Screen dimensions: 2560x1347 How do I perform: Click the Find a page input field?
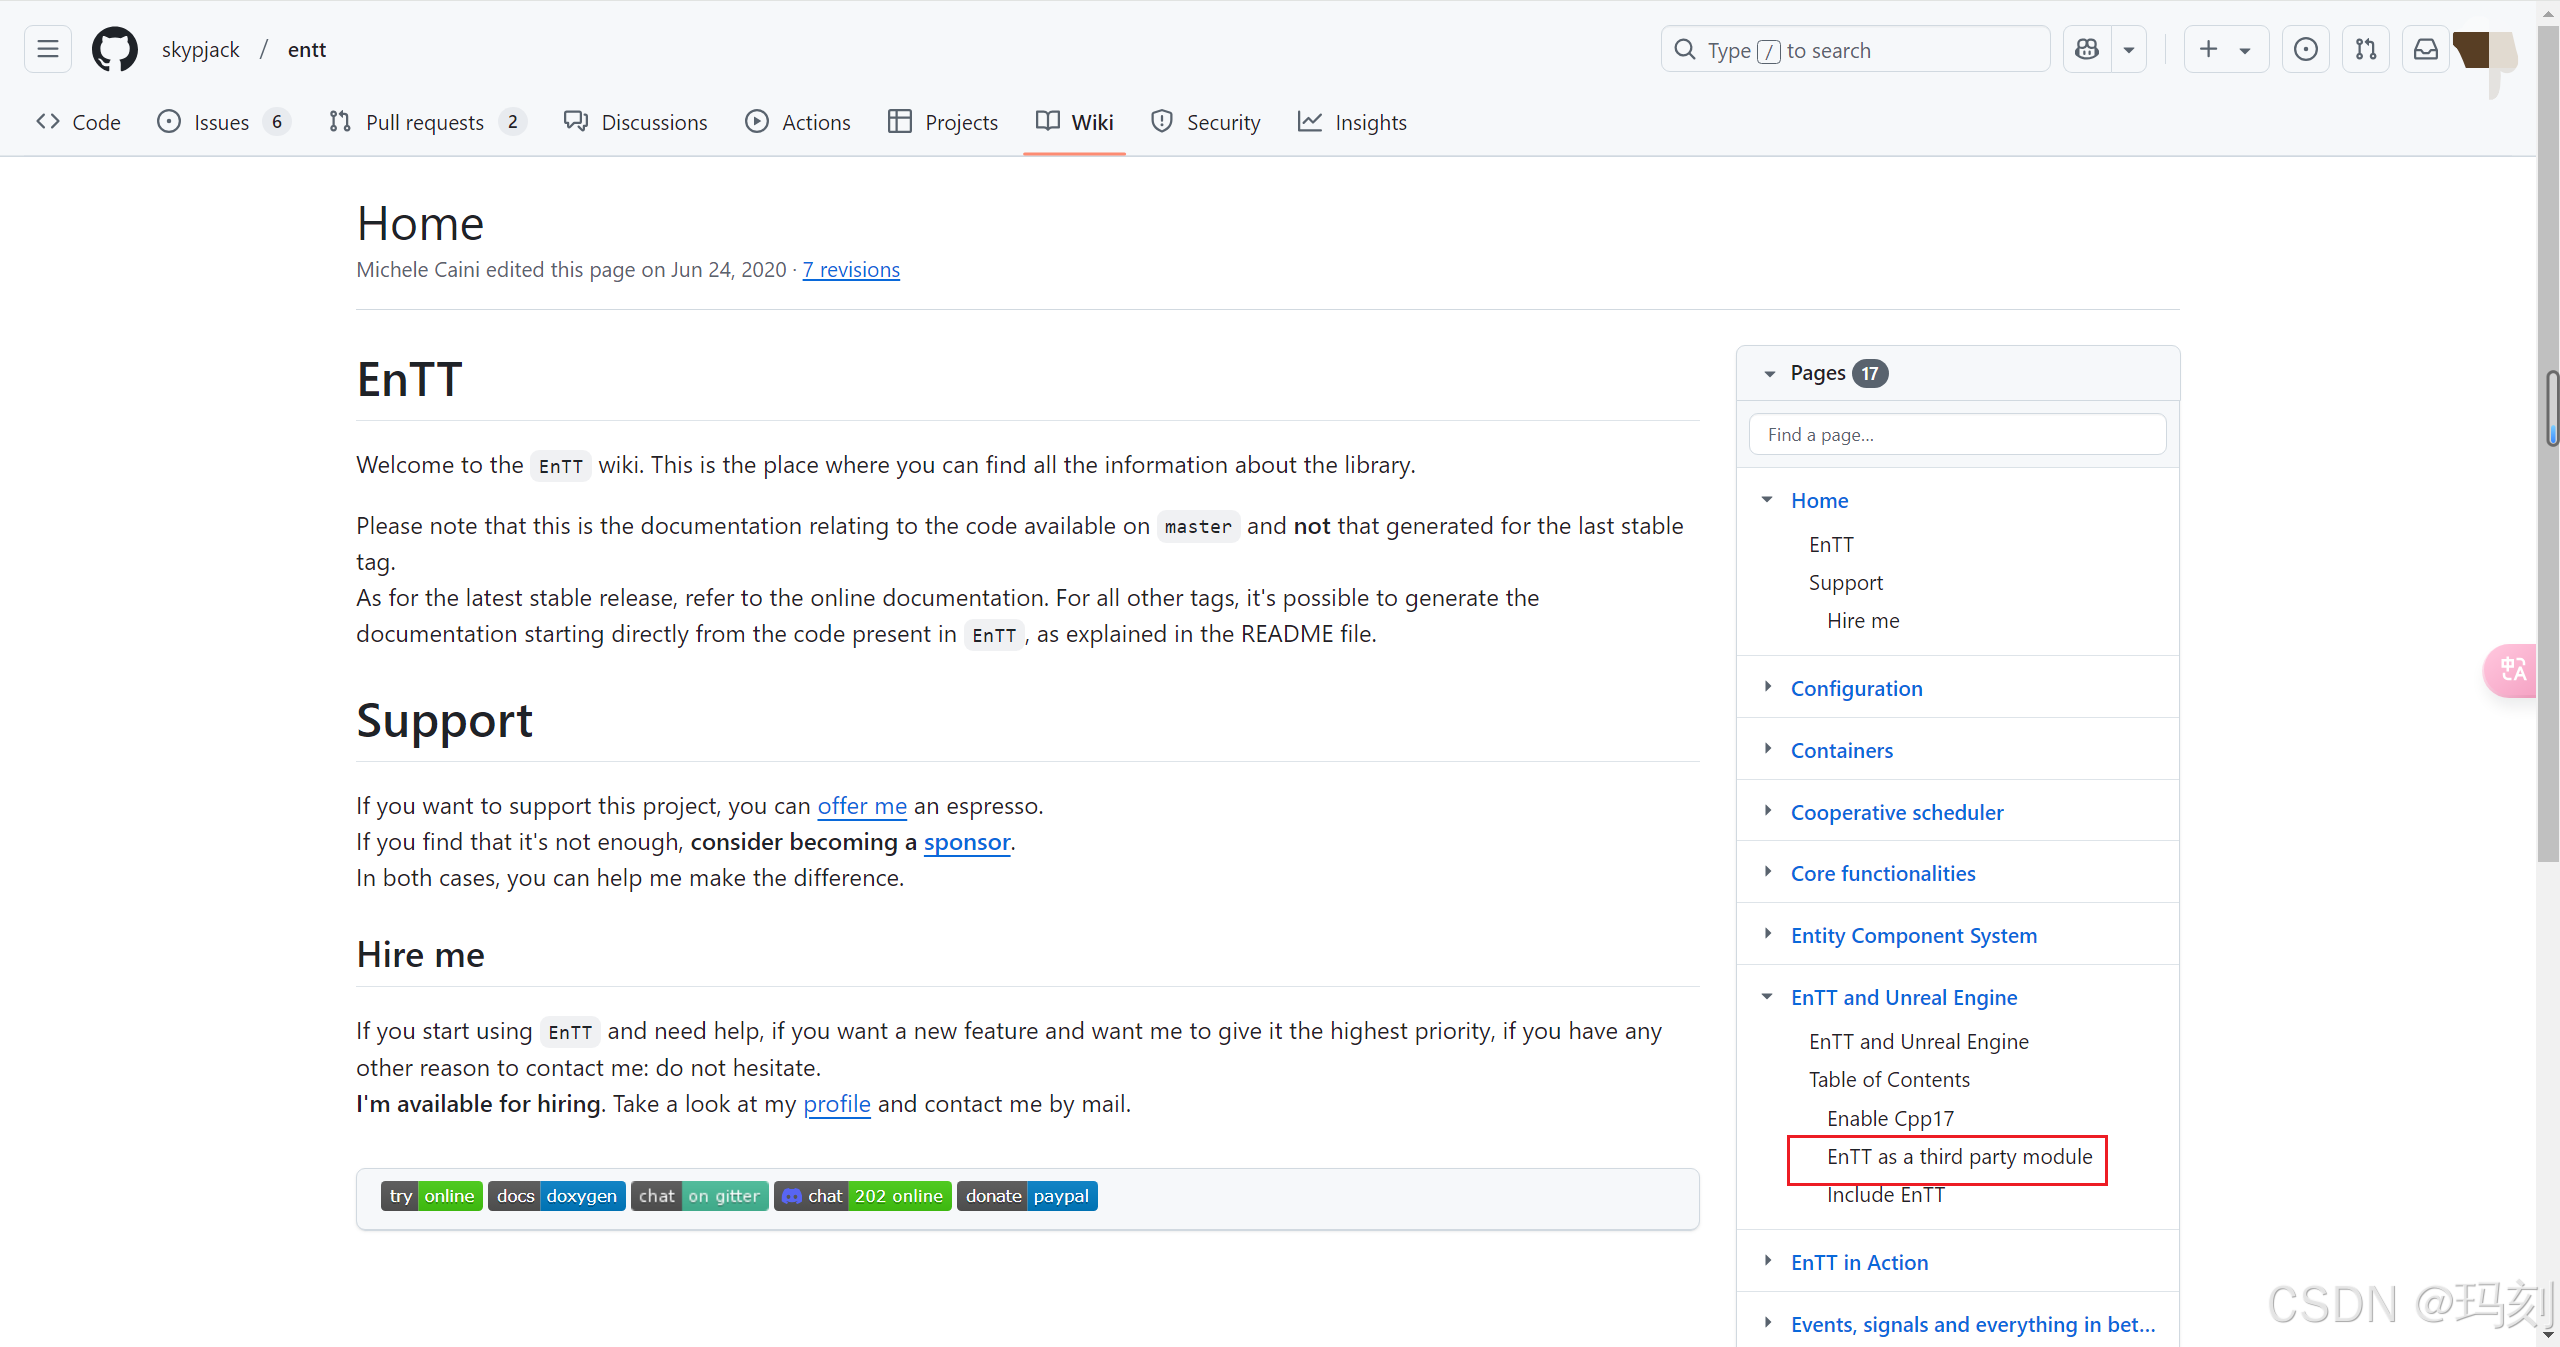(x=1957, y=435)
